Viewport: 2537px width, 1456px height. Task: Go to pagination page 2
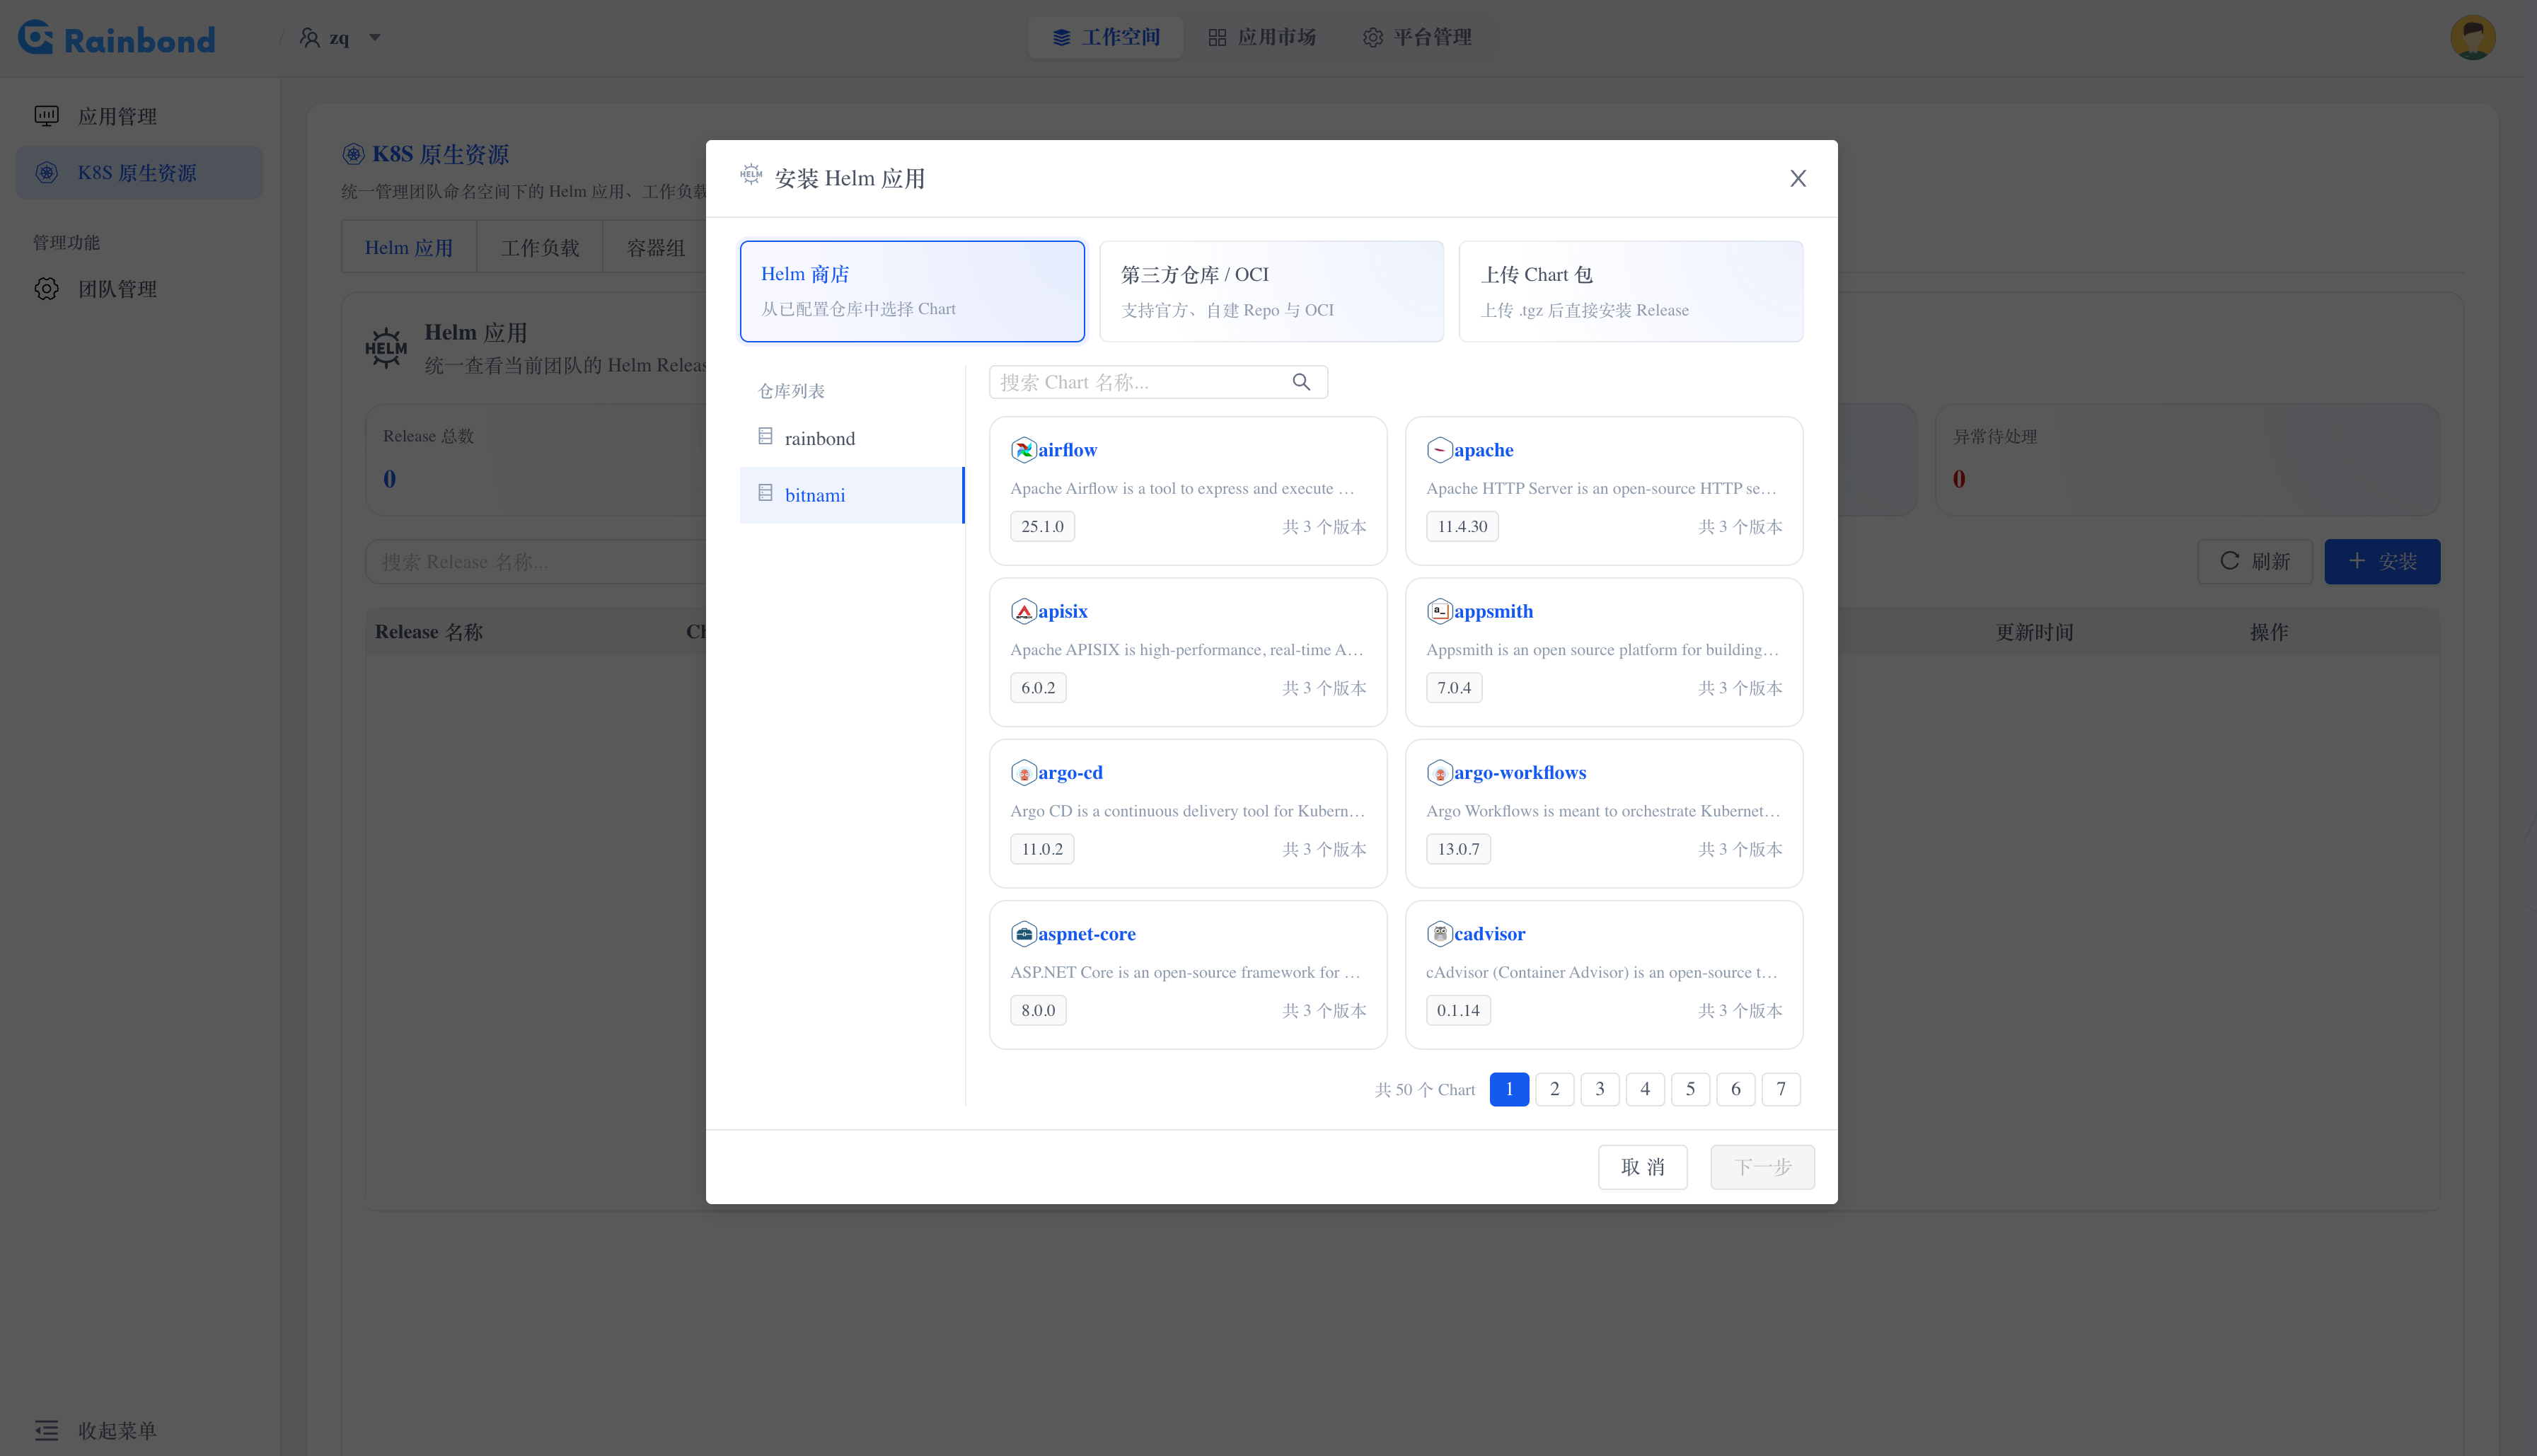tap(1554, 1089)
